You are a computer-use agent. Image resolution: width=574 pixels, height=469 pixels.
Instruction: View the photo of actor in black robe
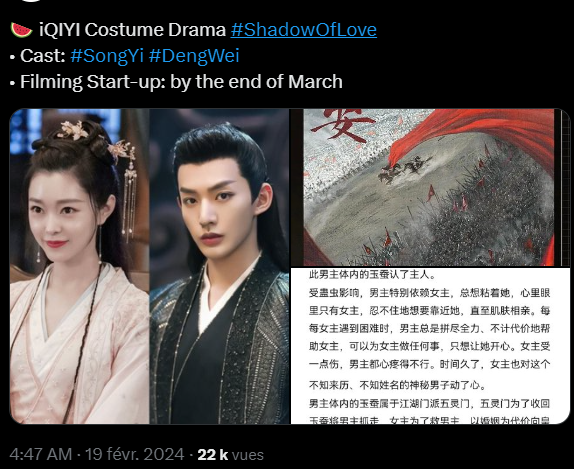(x=220, y=266)
